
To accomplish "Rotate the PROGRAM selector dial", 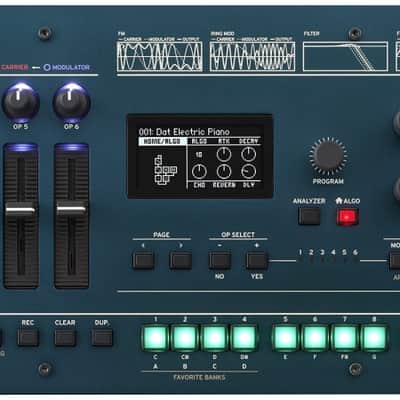I will click(x=328, y=155).
